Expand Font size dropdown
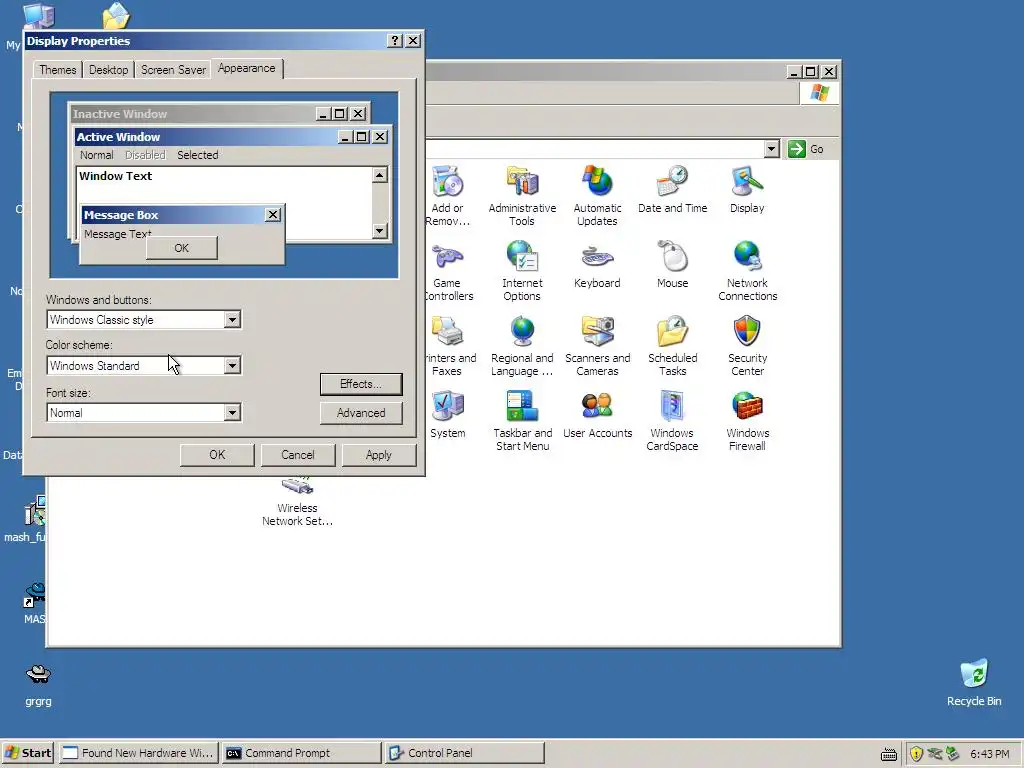This screenshot has height=768, width=1024. [x=232, y=412]
